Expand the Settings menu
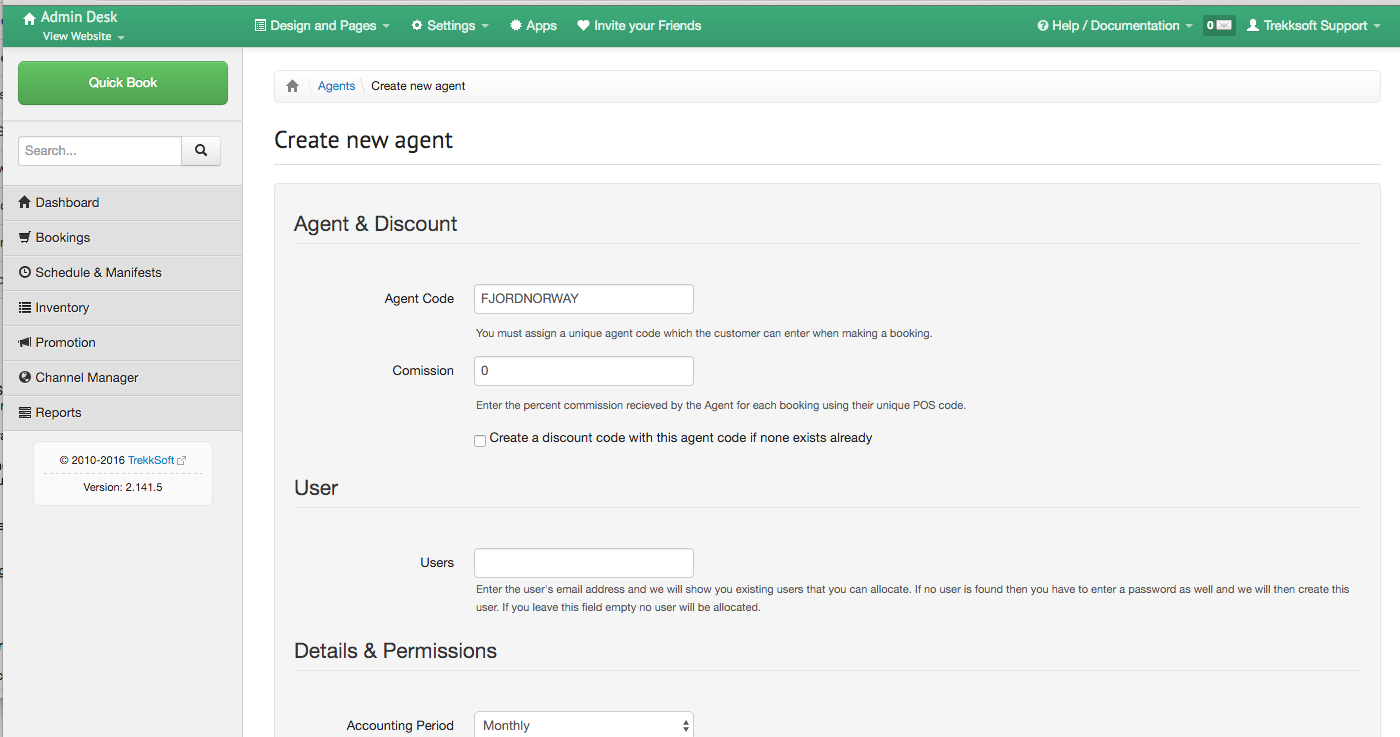This screenshot has width=1400, height=737. (450, 25)
